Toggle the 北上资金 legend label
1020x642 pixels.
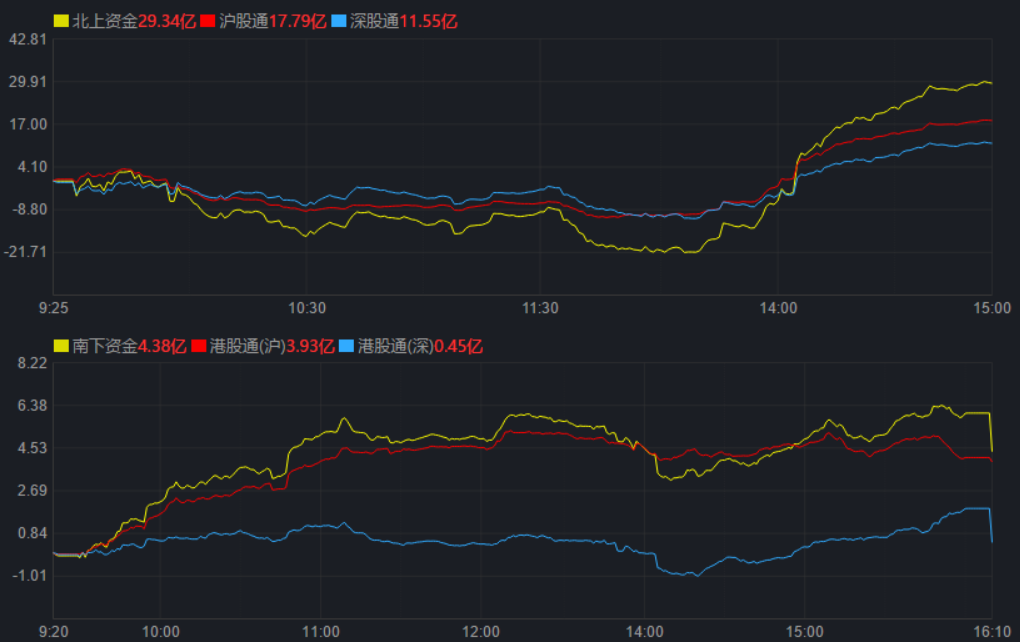click(x=105, y=20)
